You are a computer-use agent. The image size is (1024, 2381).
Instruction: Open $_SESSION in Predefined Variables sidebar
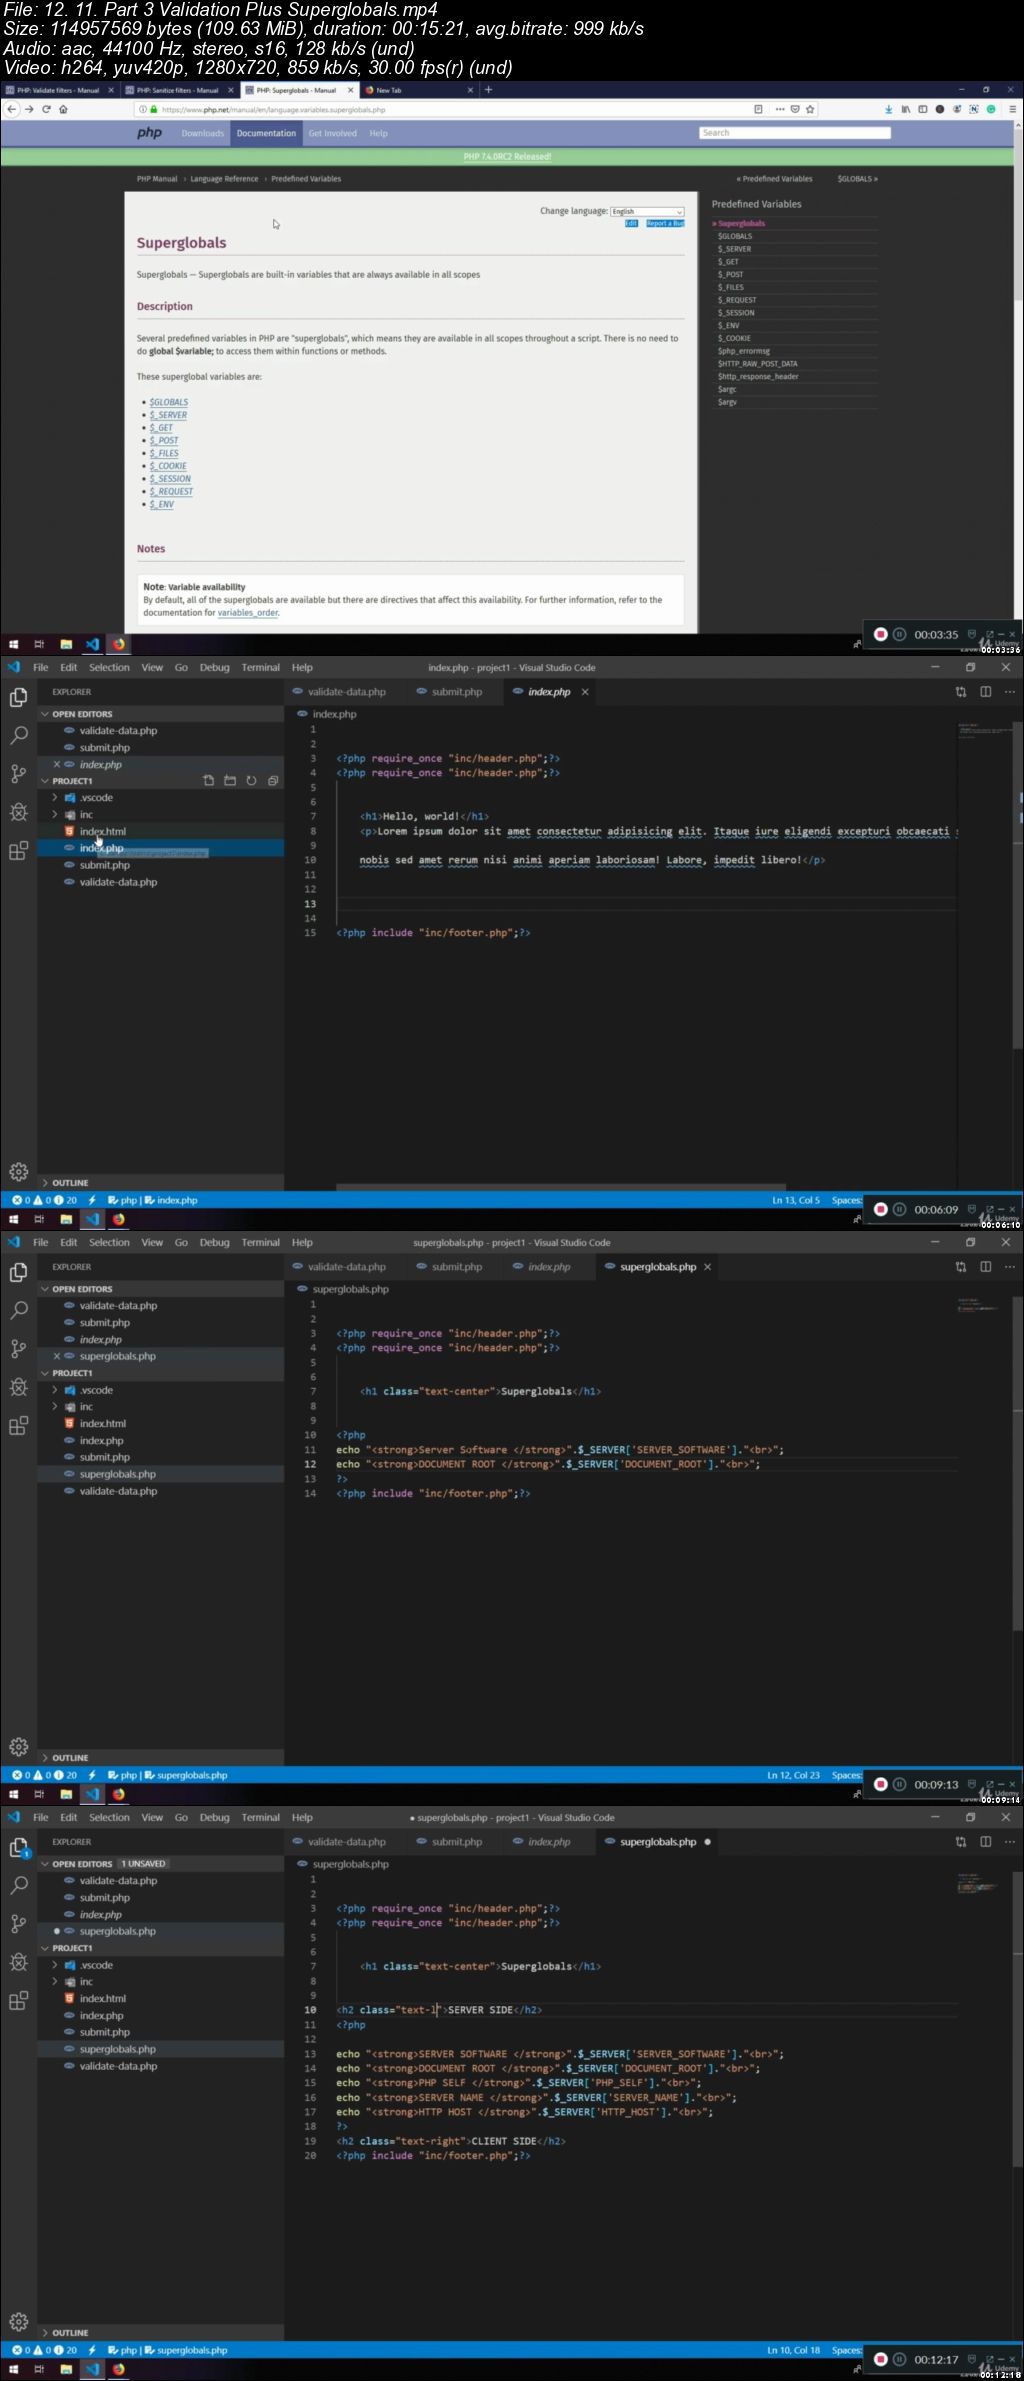736,313
